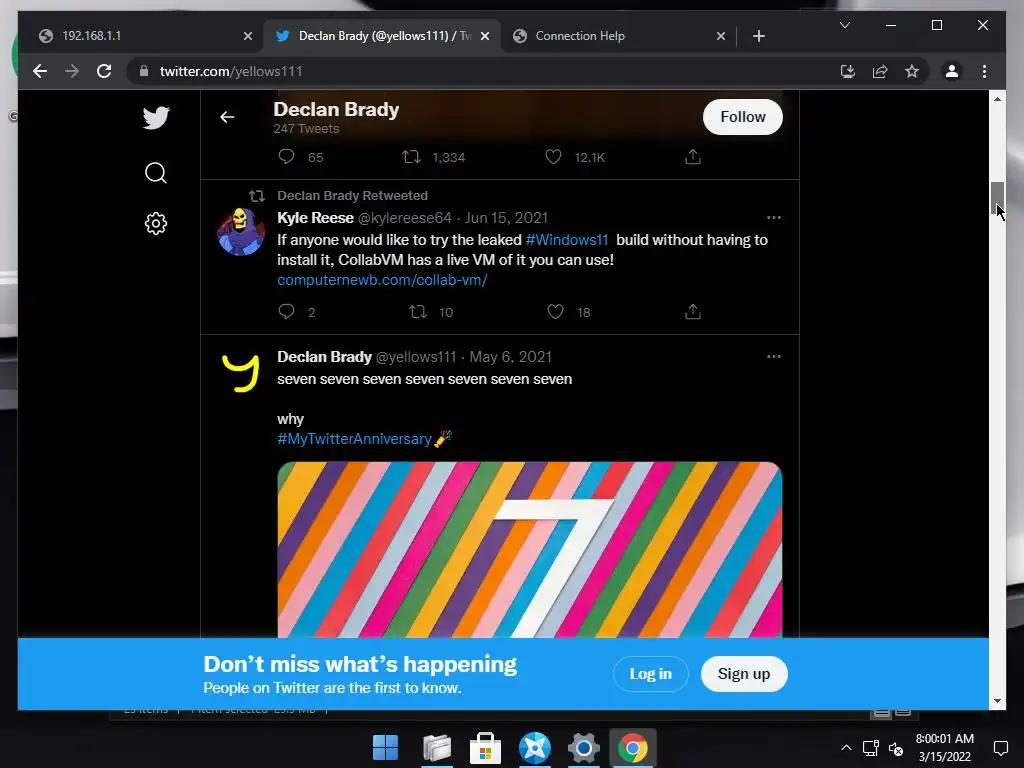Go back using arrow beside Declan Brady

pos(227,117)
